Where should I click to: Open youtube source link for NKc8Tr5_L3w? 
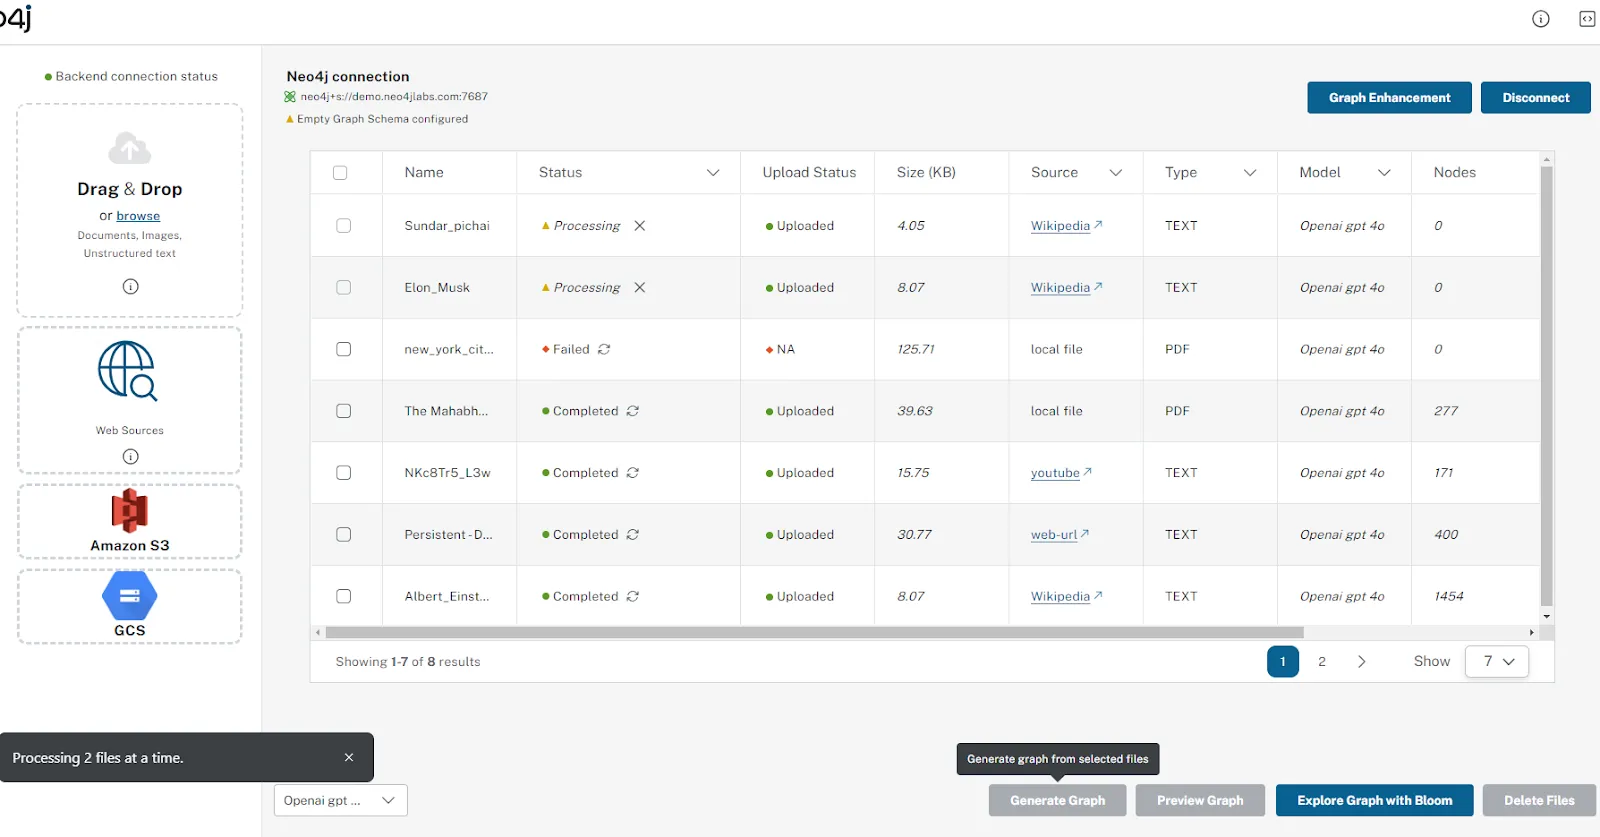[x=1061, y=473]
